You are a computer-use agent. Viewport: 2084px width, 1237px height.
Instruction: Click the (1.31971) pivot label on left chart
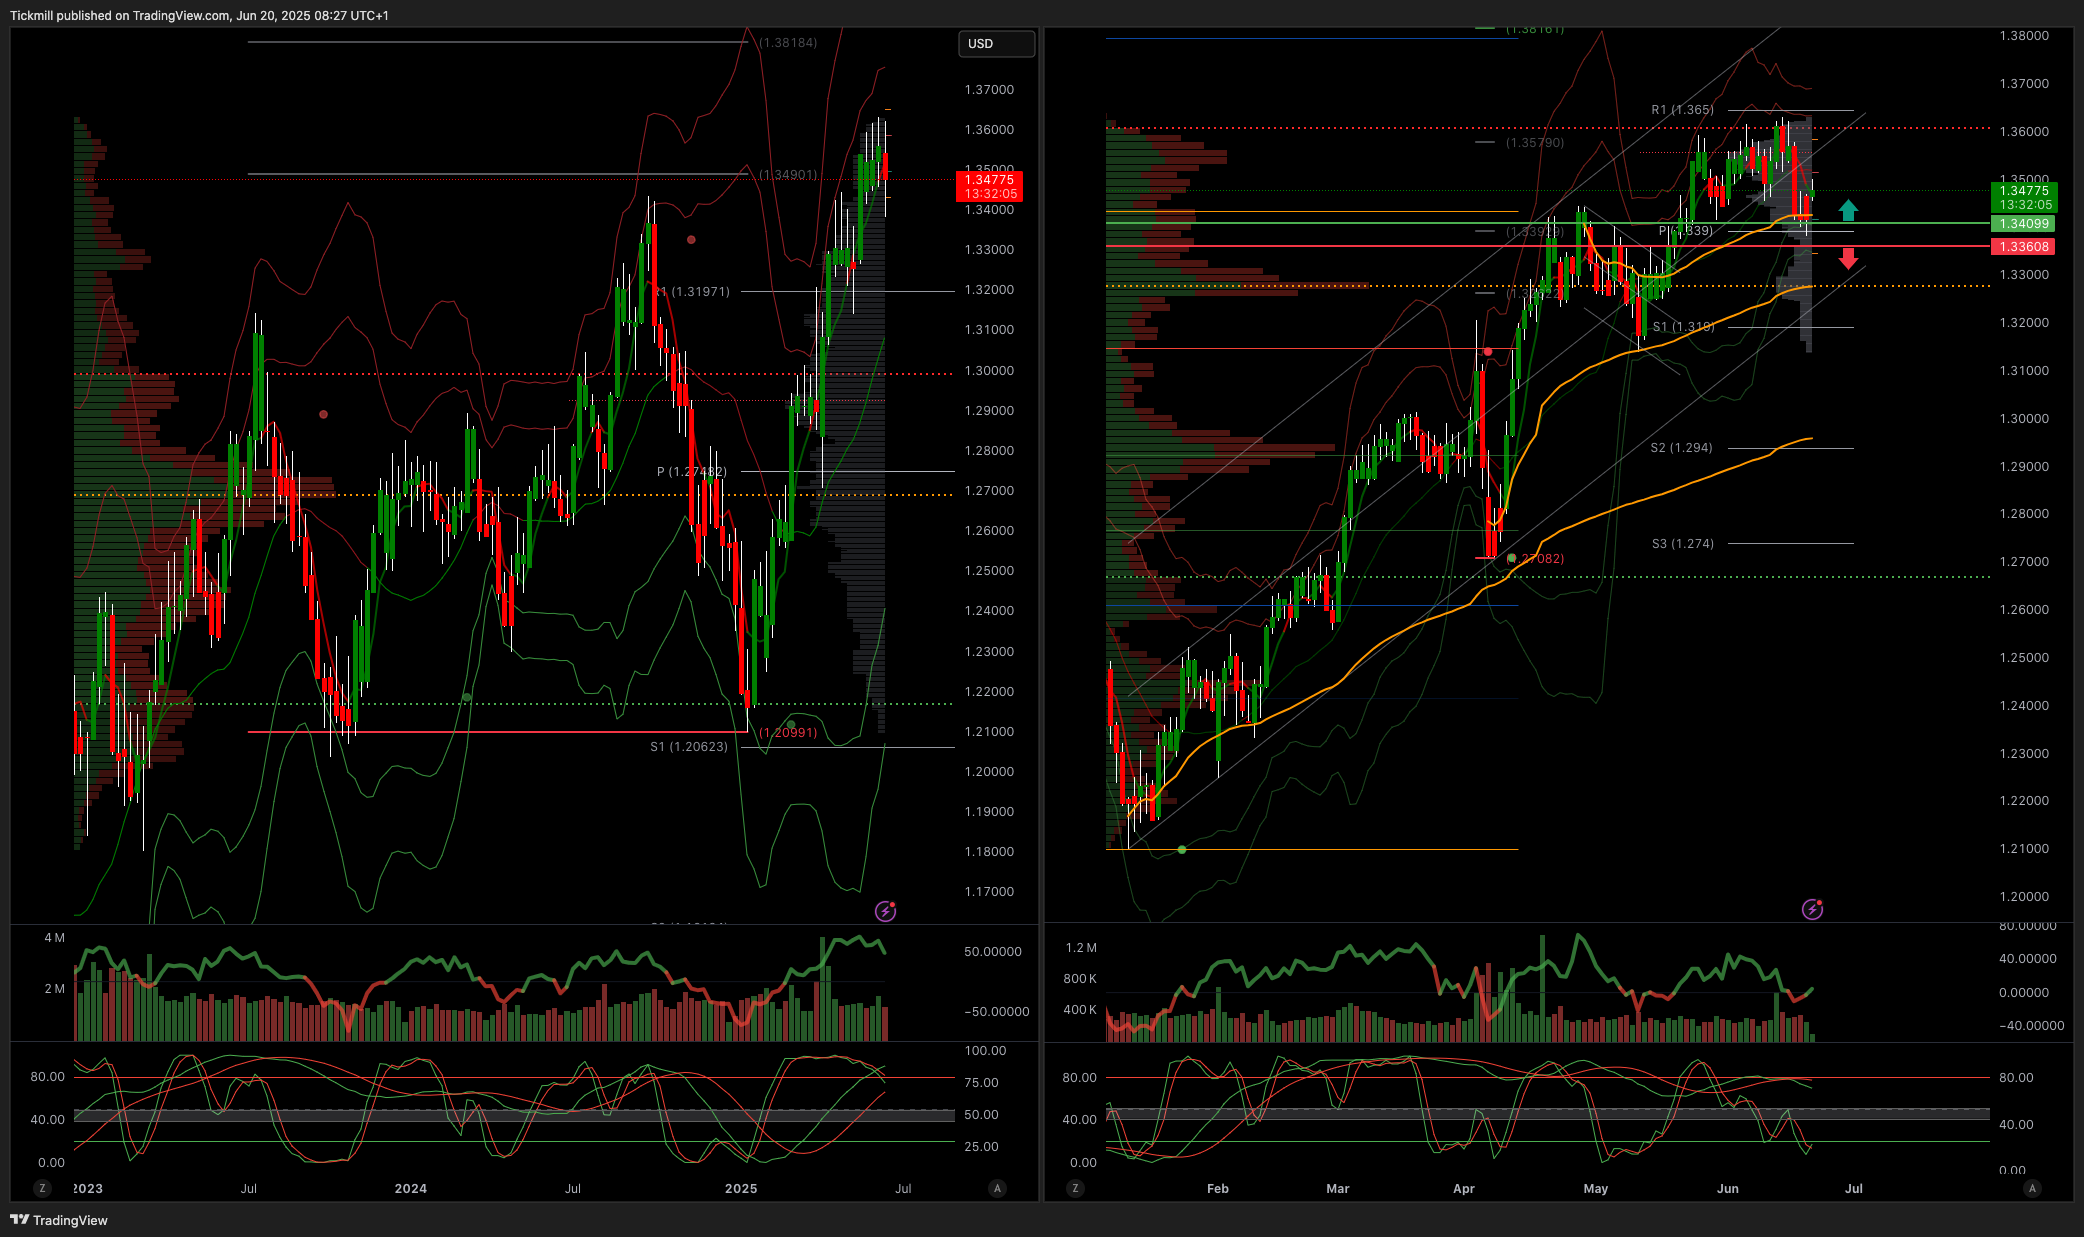(x=694, y=292)
